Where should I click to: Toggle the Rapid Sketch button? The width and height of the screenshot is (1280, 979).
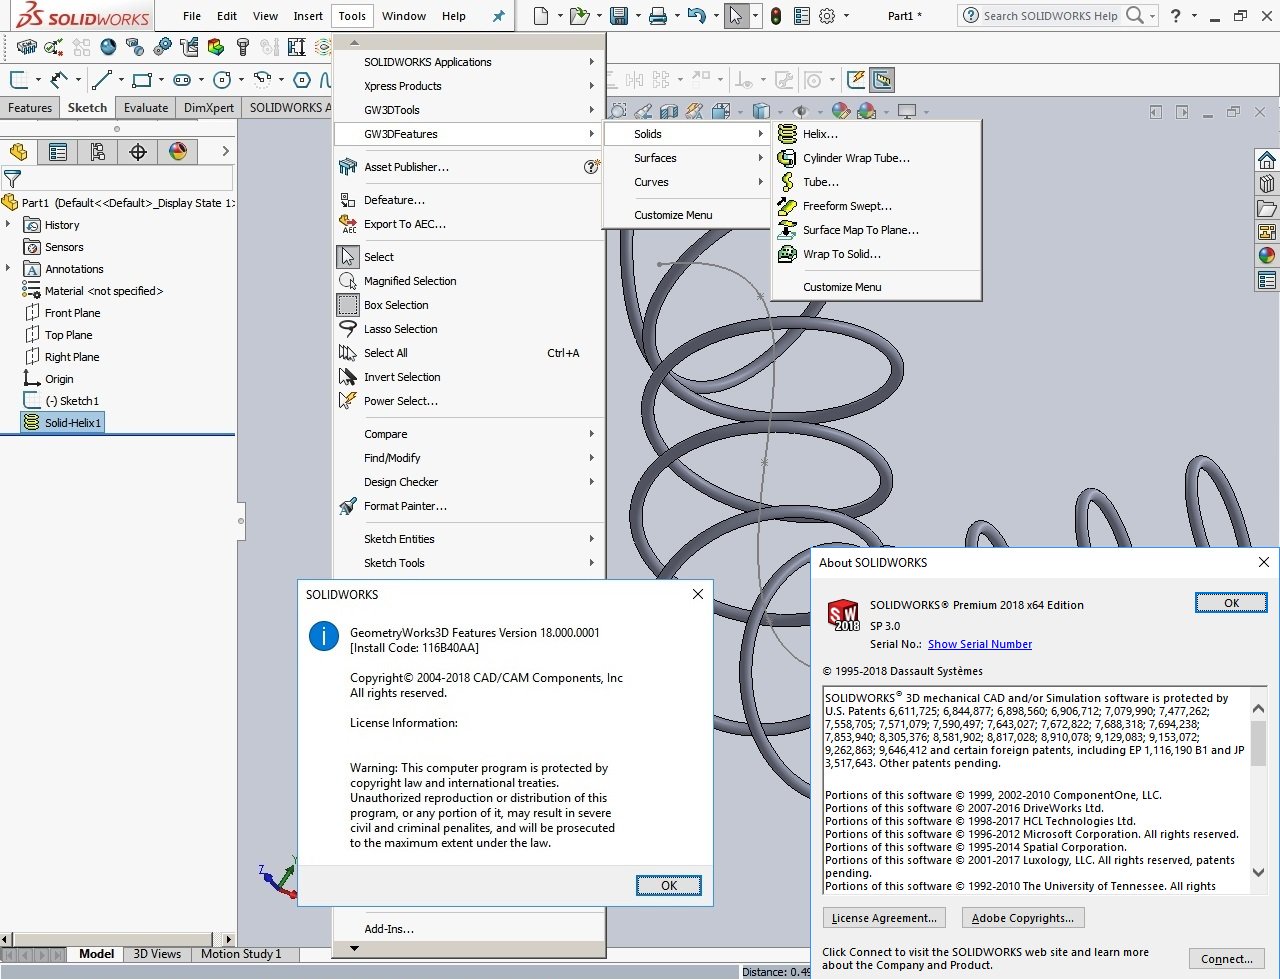coord(856,80)
